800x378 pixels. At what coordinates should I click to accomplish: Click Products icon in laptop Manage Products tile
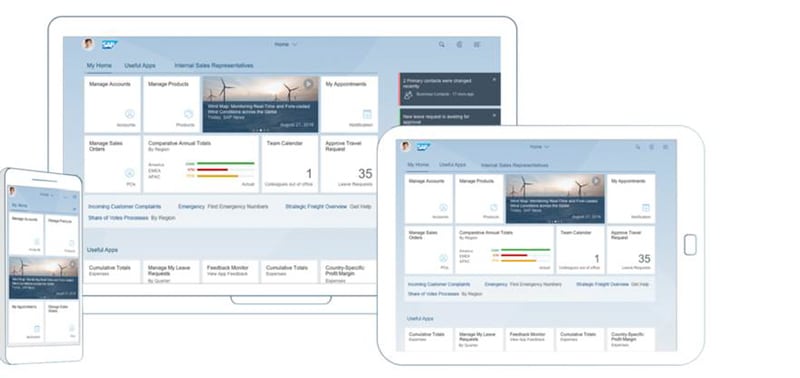click(x=188, y=114)
